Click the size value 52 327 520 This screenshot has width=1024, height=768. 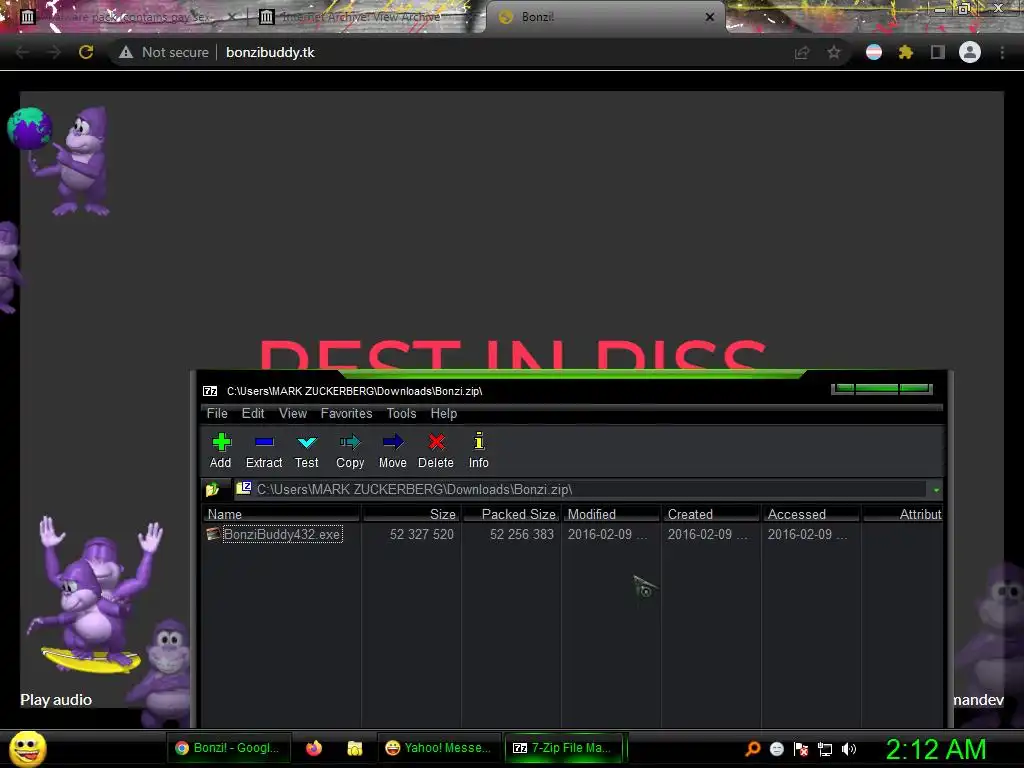(421, 534)
